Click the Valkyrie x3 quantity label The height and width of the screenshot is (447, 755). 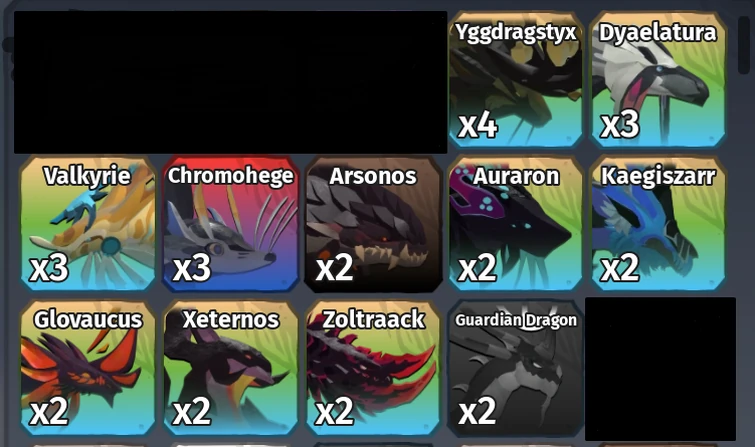click(x=49, y=268)
